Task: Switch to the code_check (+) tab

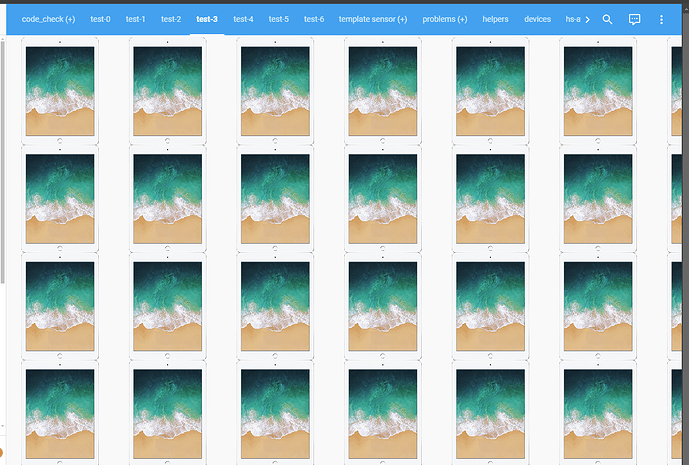Action: coord(48,19)
